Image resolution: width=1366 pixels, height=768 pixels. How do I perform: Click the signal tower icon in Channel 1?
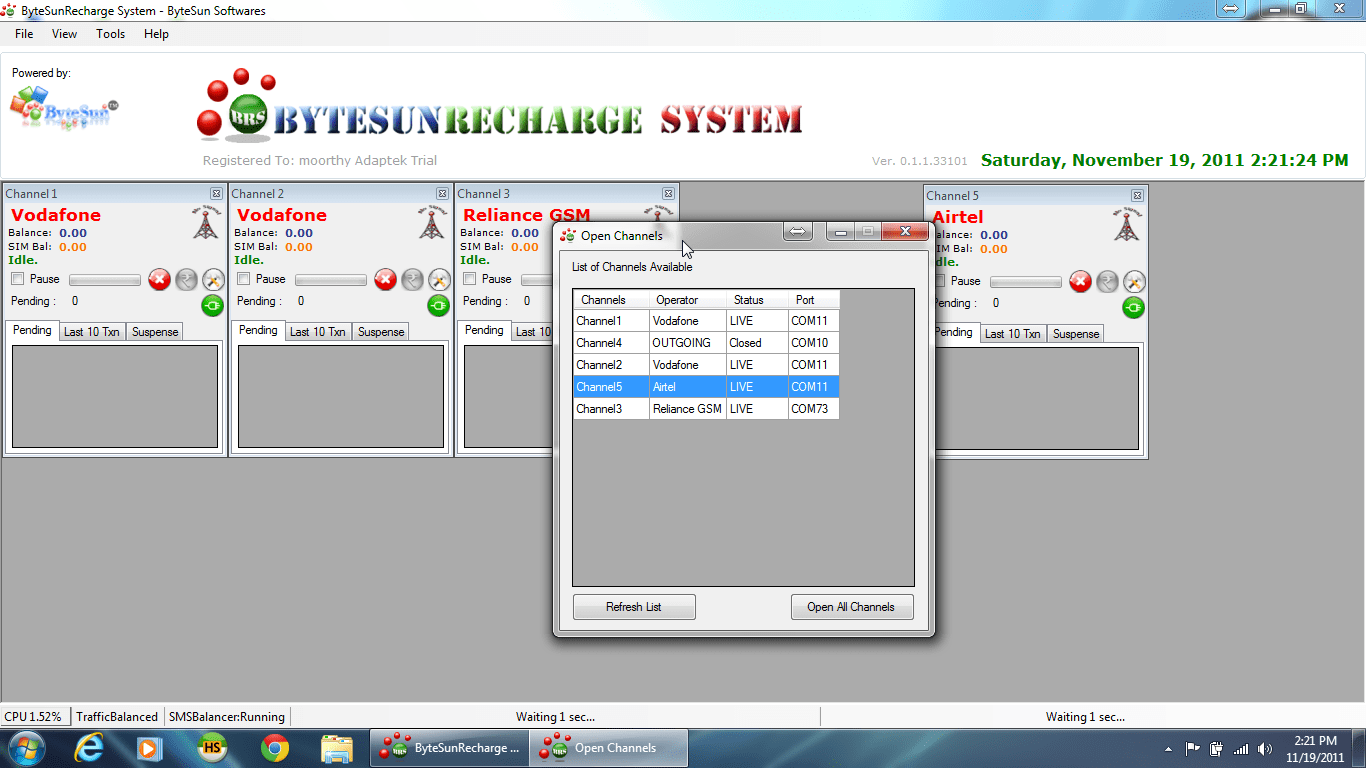[205, 222]
